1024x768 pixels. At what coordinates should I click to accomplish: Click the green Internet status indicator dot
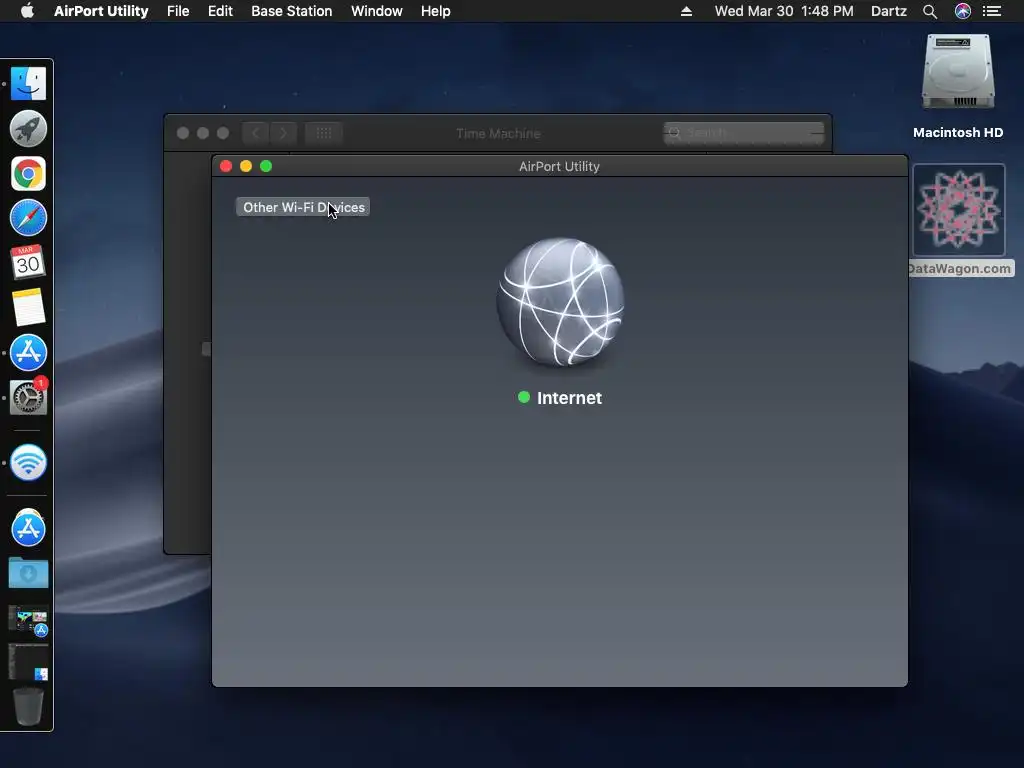pos(524,397)
